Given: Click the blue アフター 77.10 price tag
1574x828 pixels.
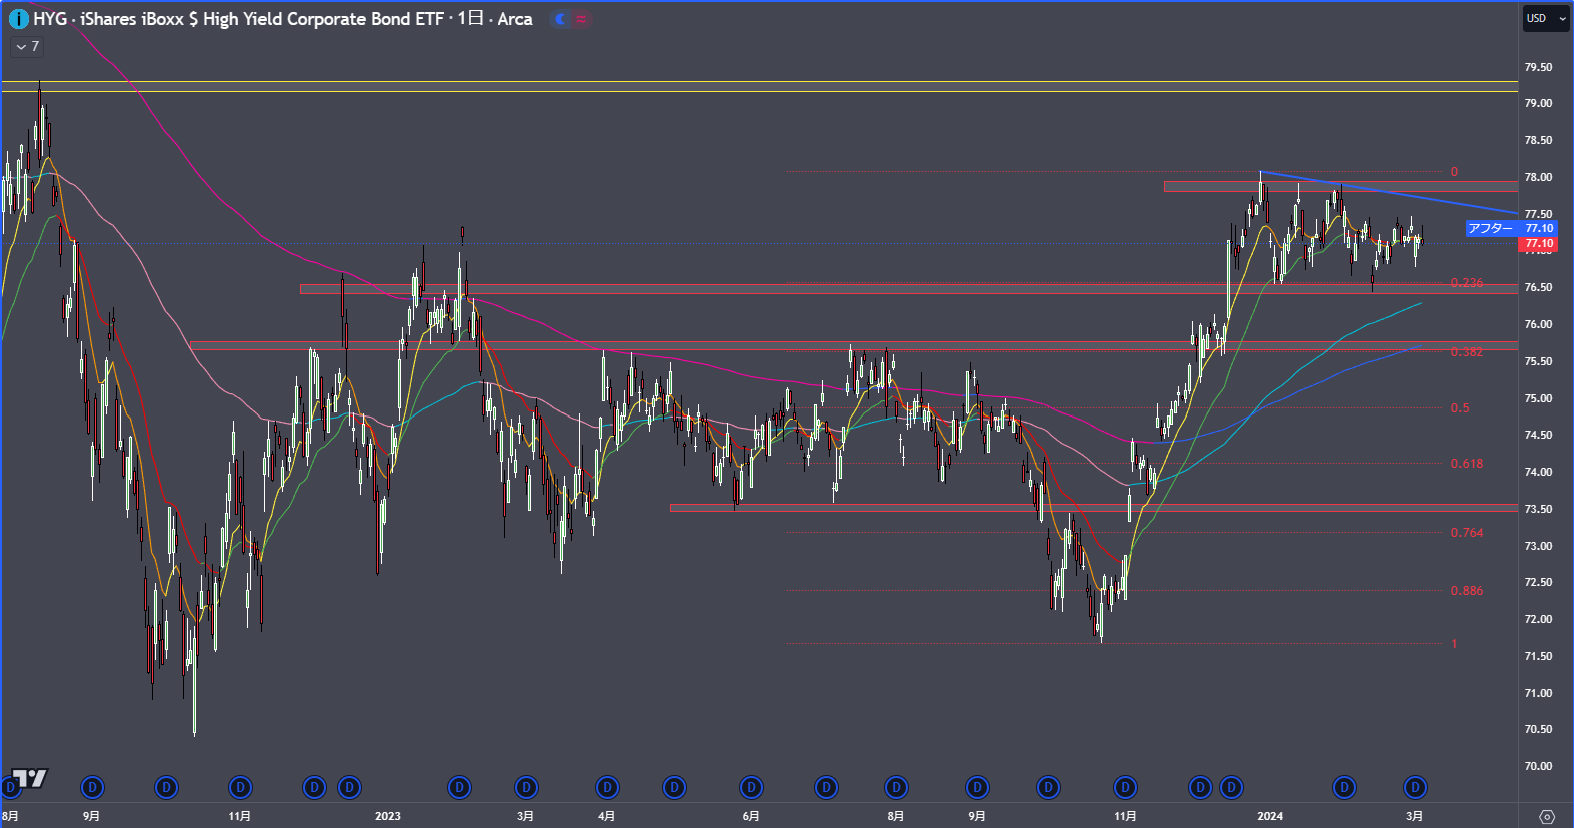Looking at the screenshot, I should (1511, 229).
